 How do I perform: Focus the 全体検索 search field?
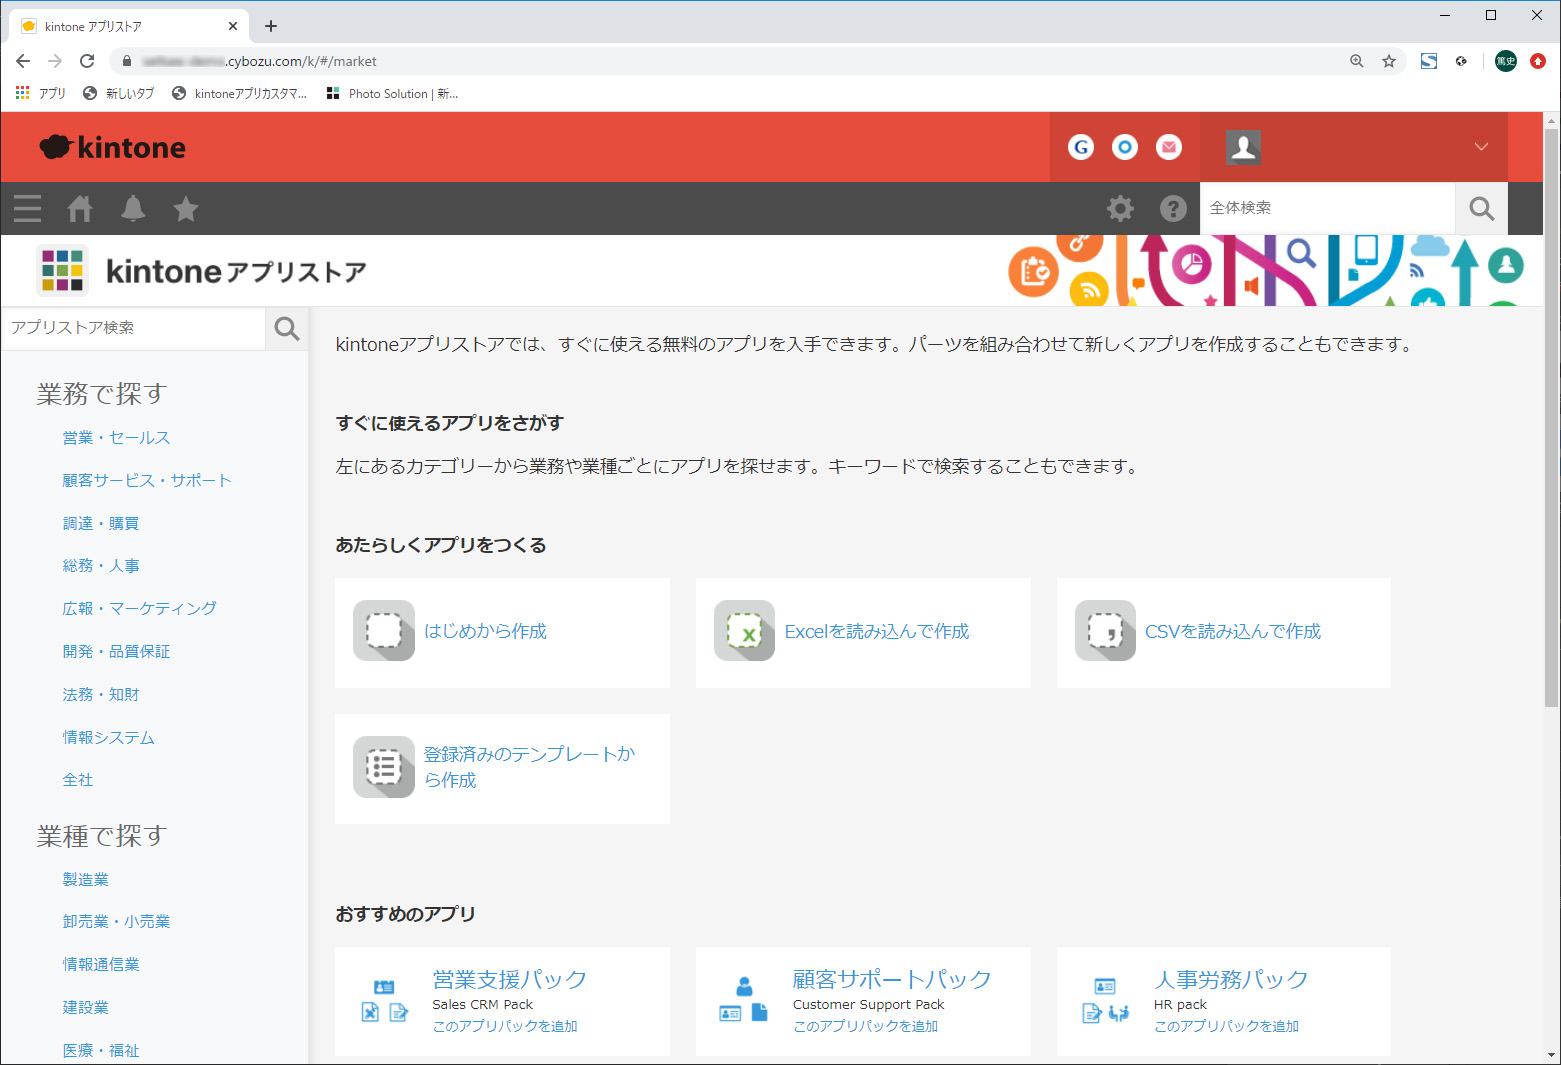1327,208
